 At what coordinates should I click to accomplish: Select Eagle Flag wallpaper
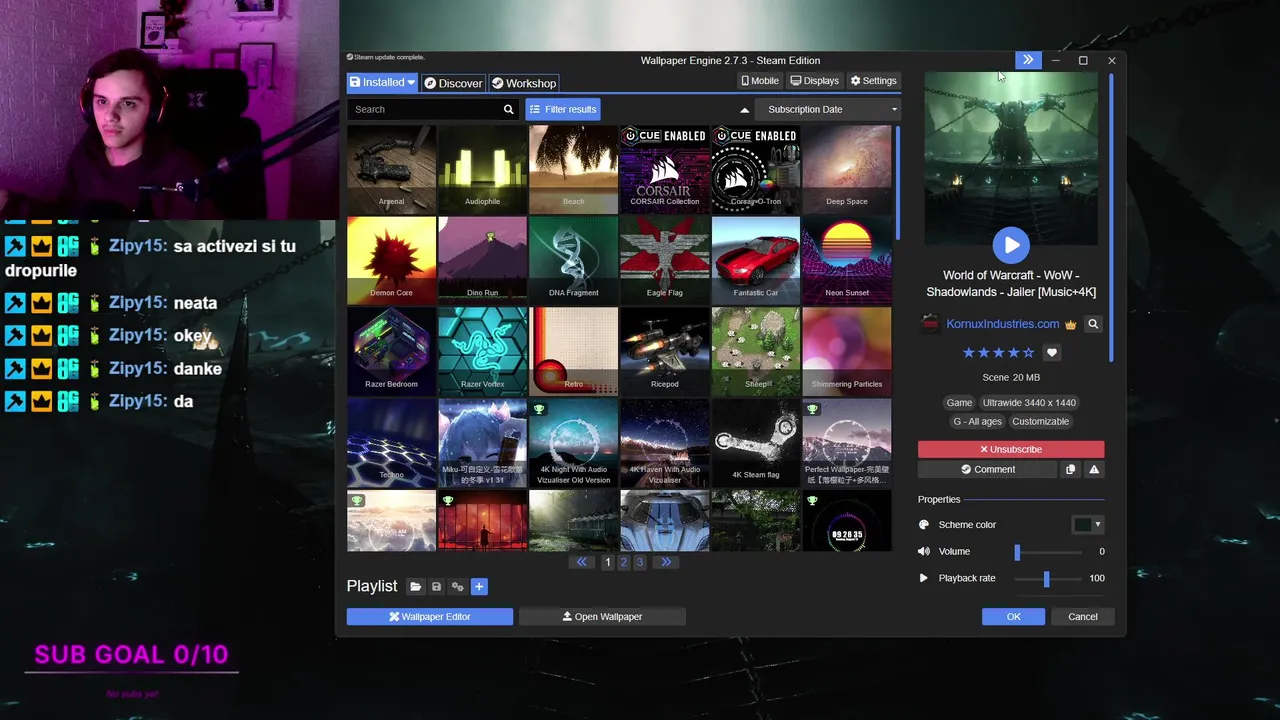664,260
